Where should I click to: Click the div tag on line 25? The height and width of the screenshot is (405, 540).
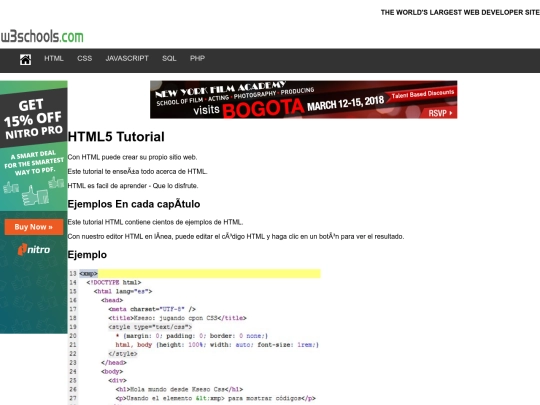pos(117,381)
